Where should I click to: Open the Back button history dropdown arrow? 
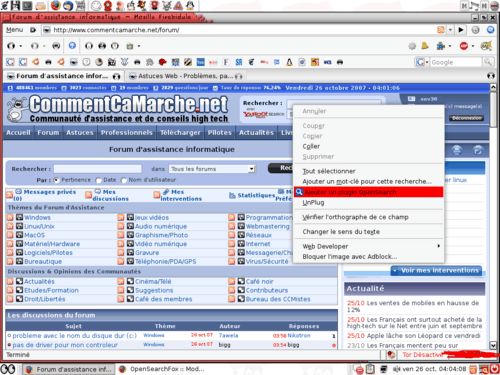tap(21, 46)
